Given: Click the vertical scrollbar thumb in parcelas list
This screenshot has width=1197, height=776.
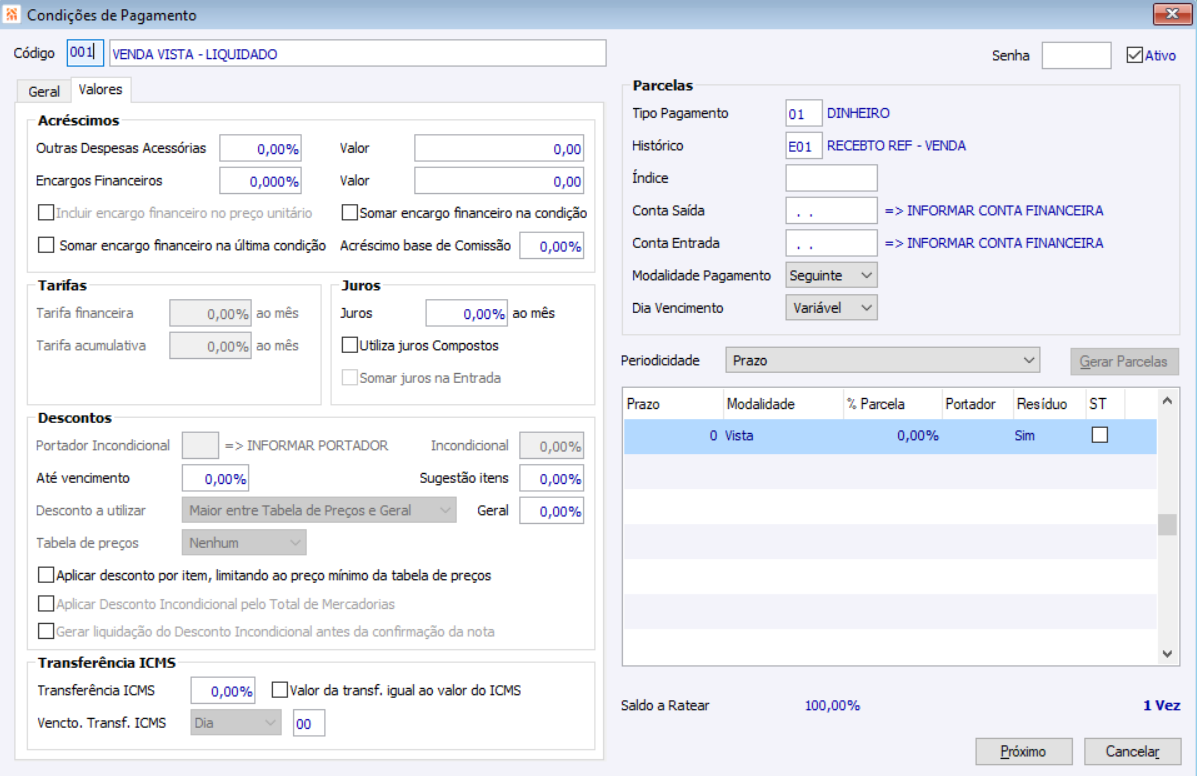Looking at the screenshot, I should (x=1167, y=524).
